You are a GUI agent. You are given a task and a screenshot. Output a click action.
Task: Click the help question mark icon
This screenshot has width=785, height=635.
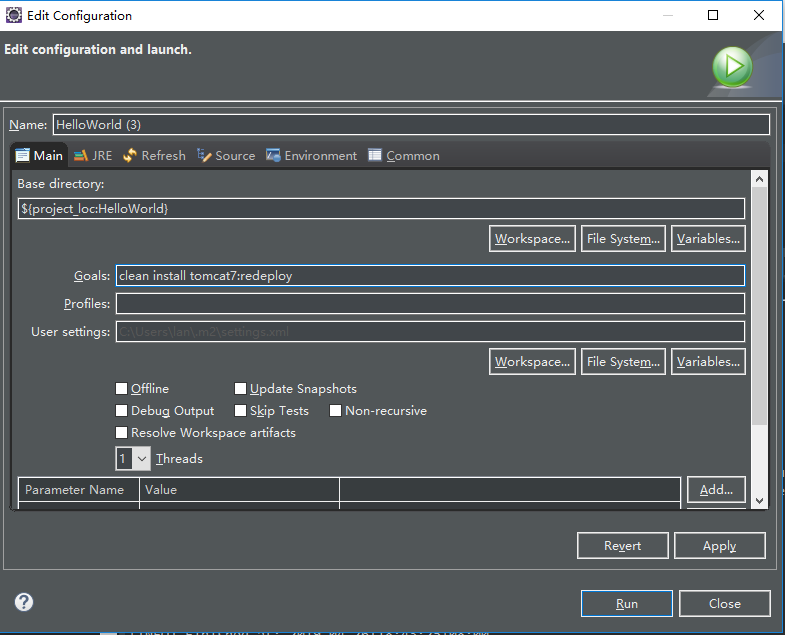click(24, 602)
